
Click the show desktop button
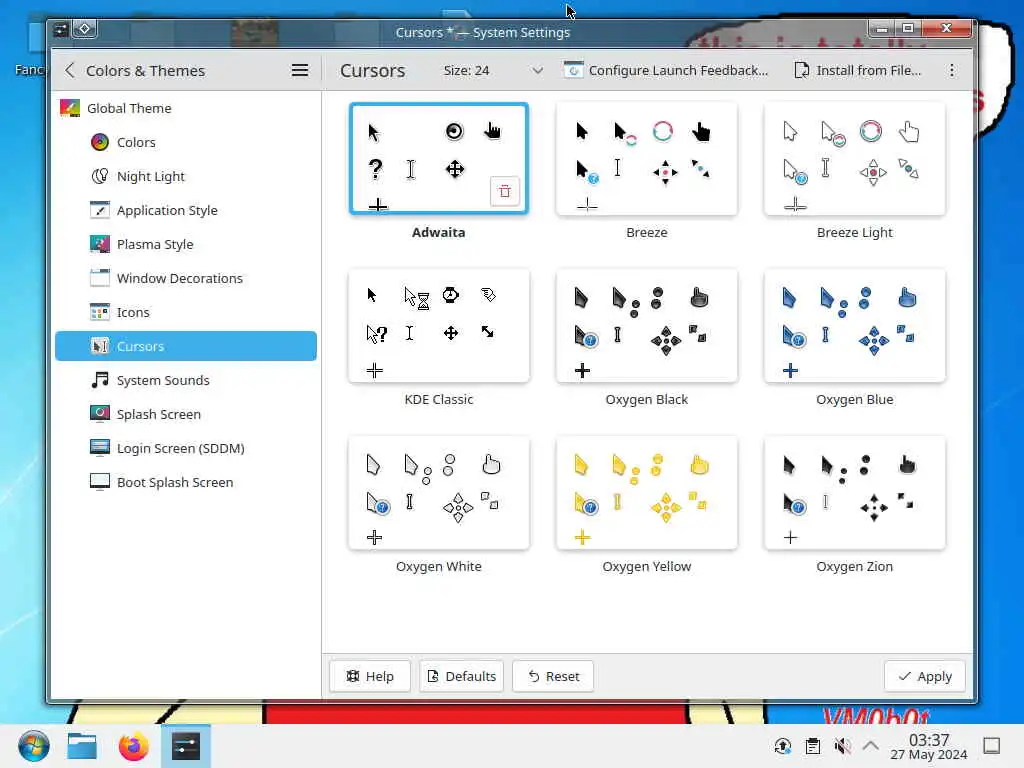point(992,746)
